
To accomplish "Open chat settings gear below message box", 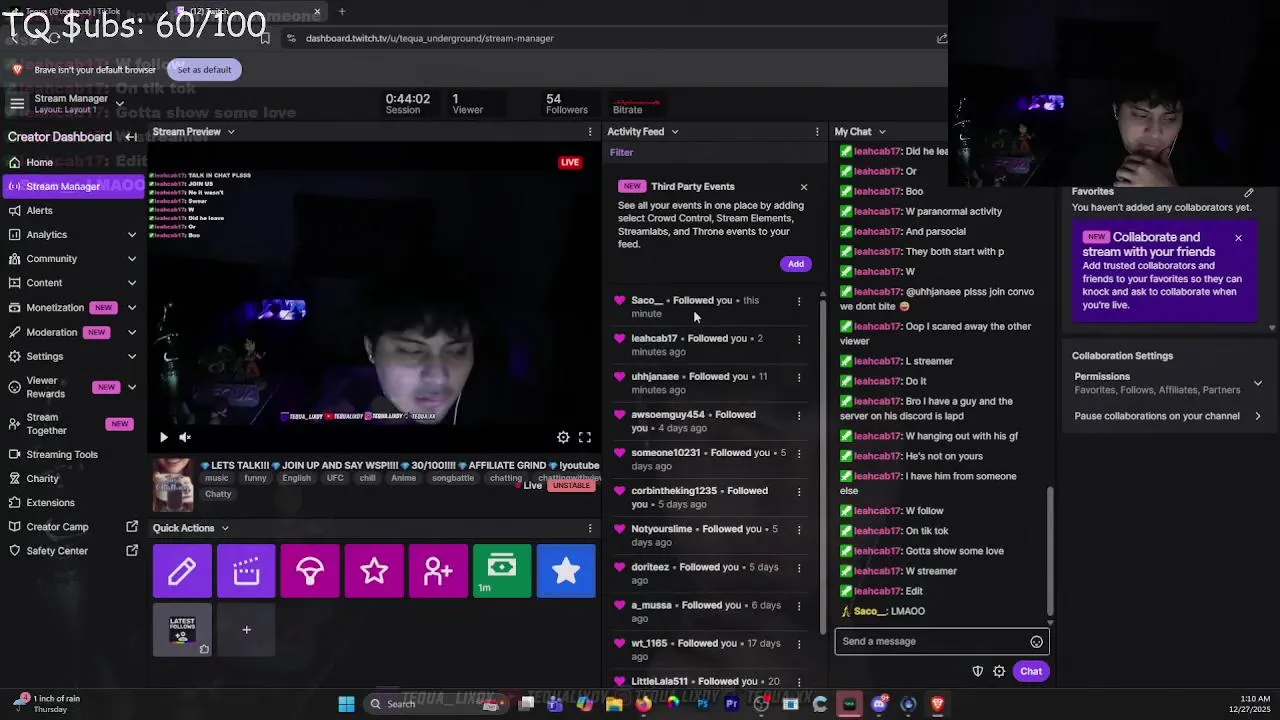I will coord(999,672).
